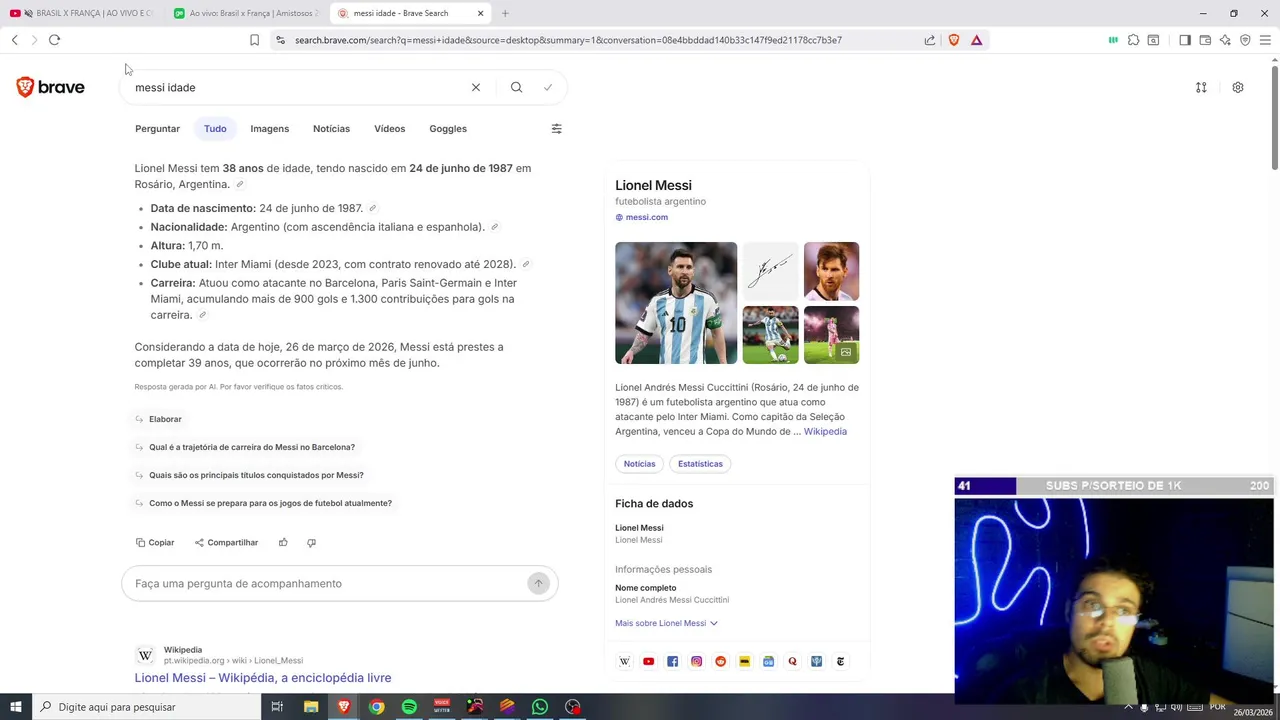The height and width of the screenshot is (720, 1280).
Task: Select the Tudo results tab
Action: (x=215, y=128)
